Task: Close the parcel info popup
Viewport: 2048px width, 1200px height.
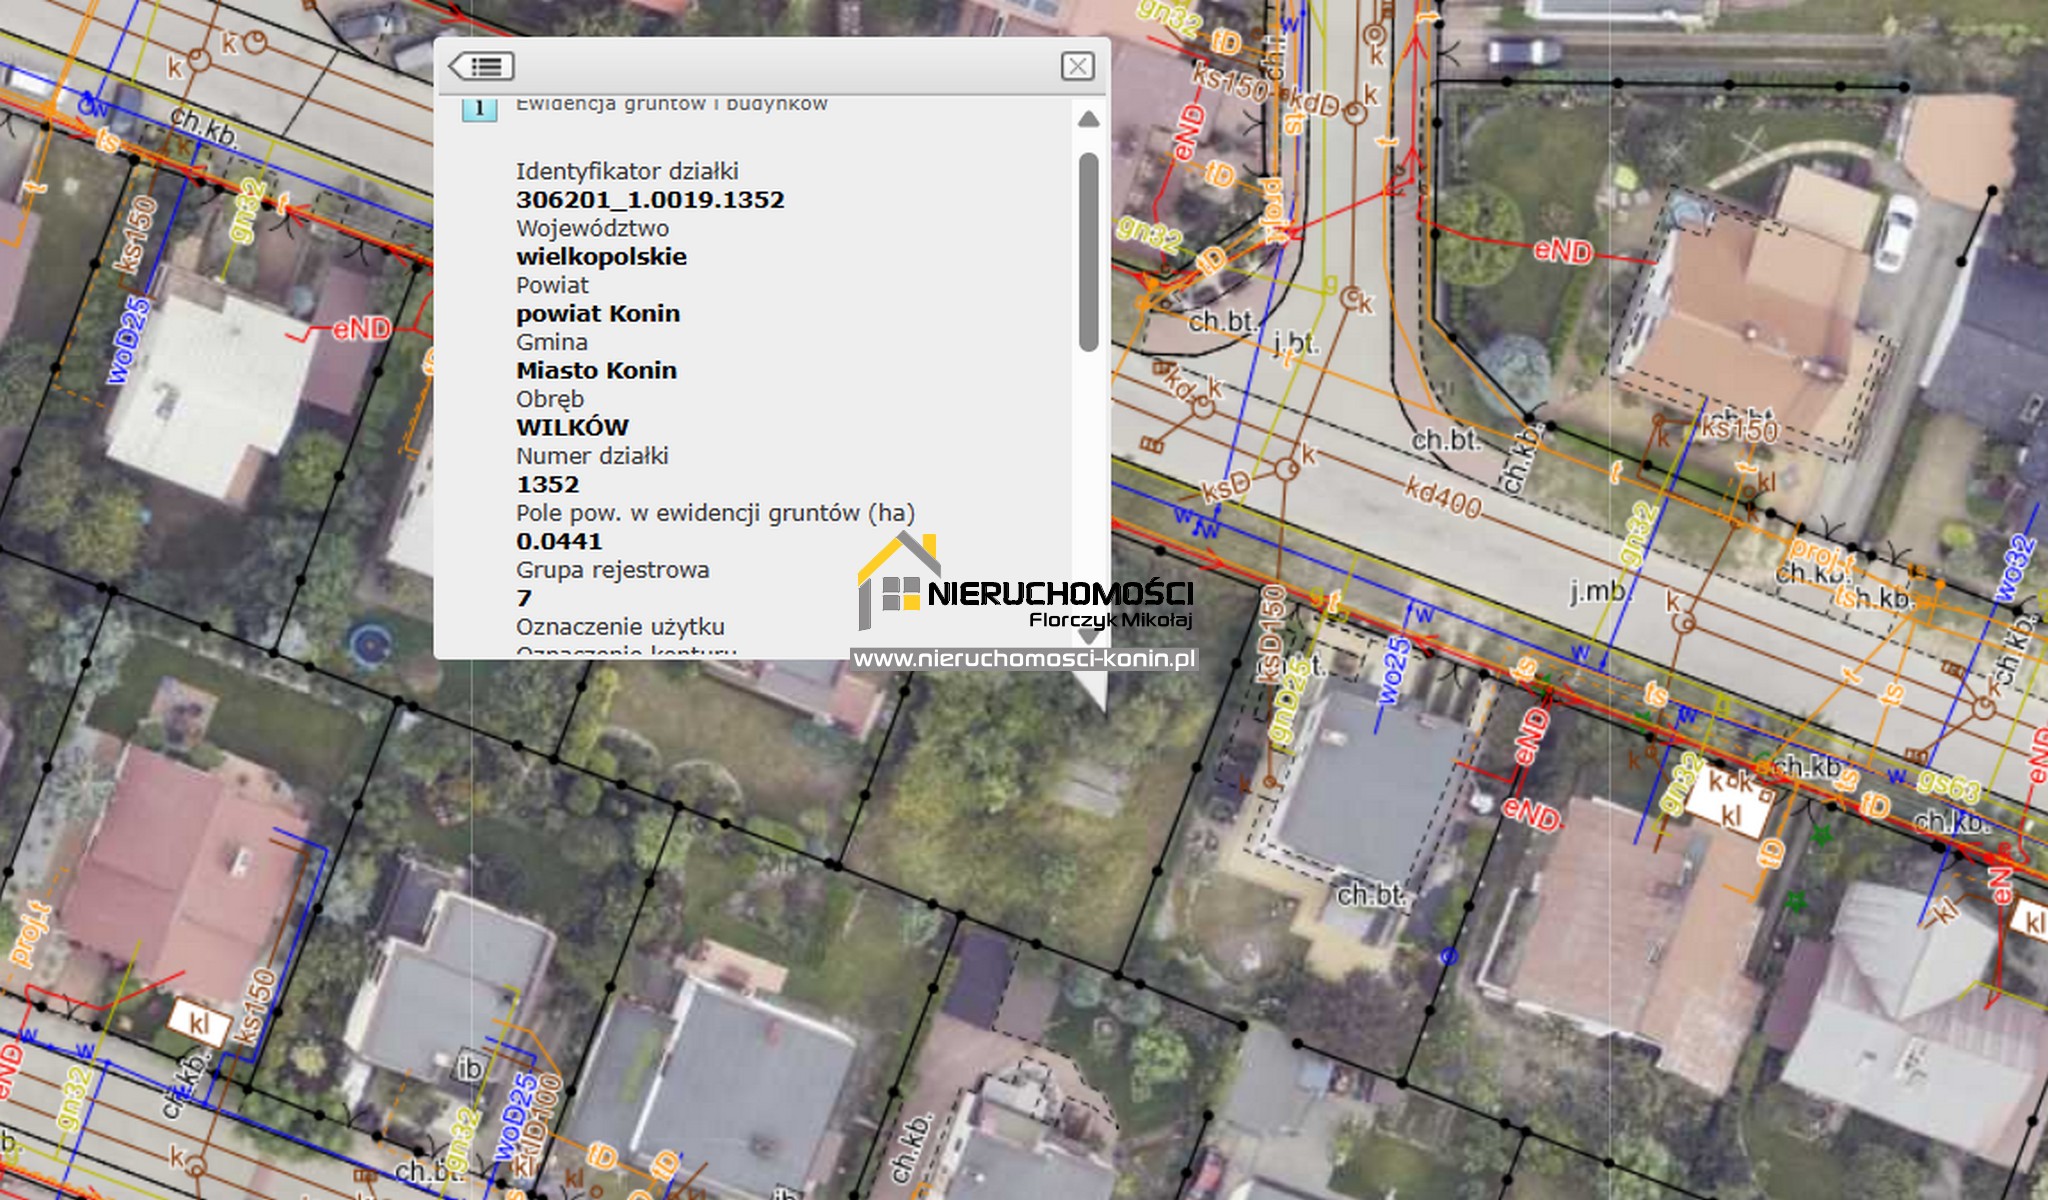Action: coord(1077,66)
